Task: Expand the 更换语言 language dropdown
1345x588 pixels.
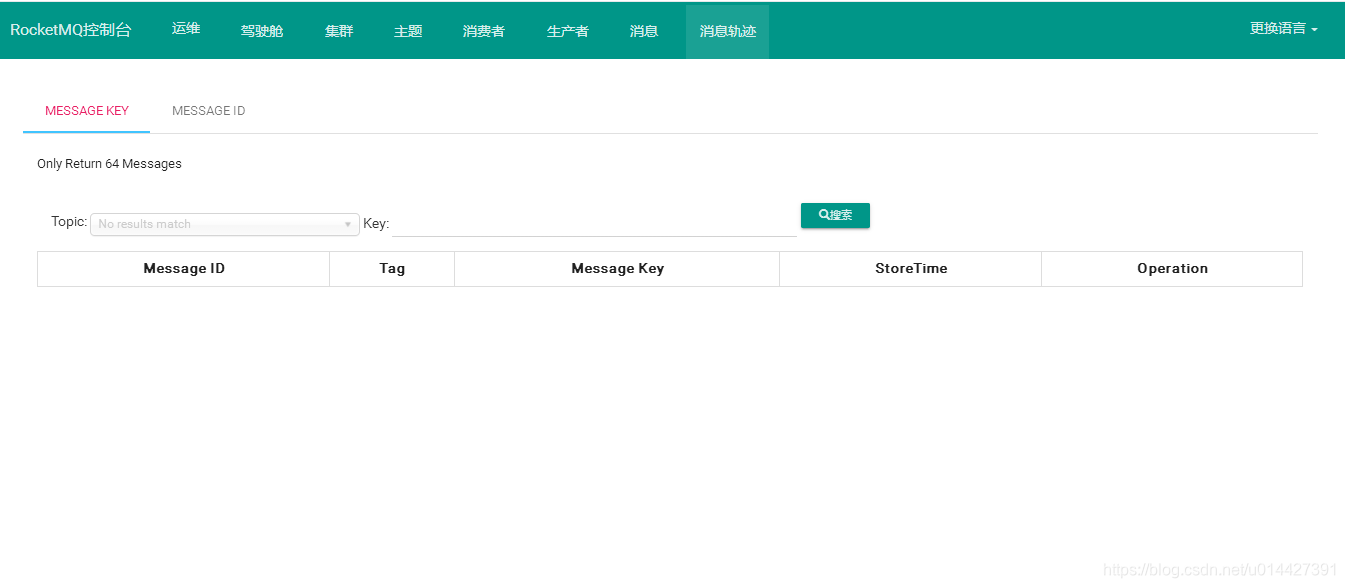Action: coord(1283,29)
